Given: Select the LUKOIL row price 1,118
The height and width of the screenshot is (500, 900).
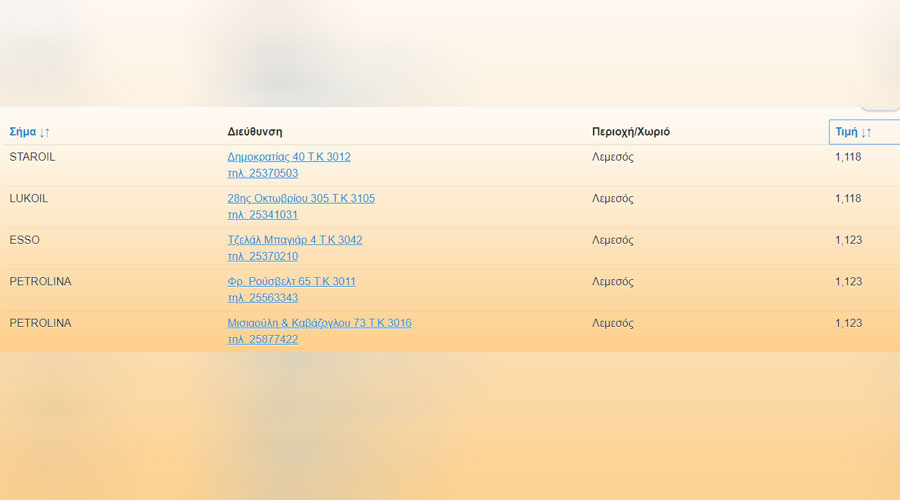Looking at the screenshot, I should 848,199.
